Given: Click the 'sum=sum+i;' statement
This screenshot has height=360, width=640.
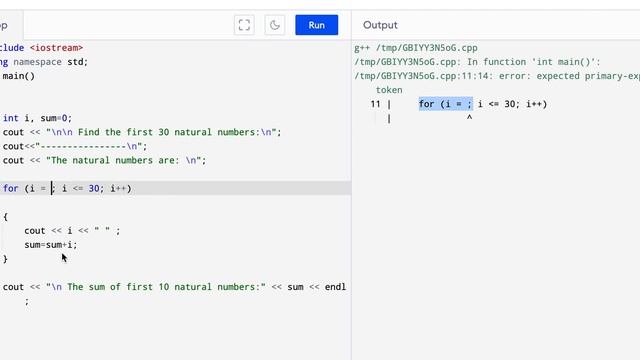Looking at the screenshot, I should point(51,245).
